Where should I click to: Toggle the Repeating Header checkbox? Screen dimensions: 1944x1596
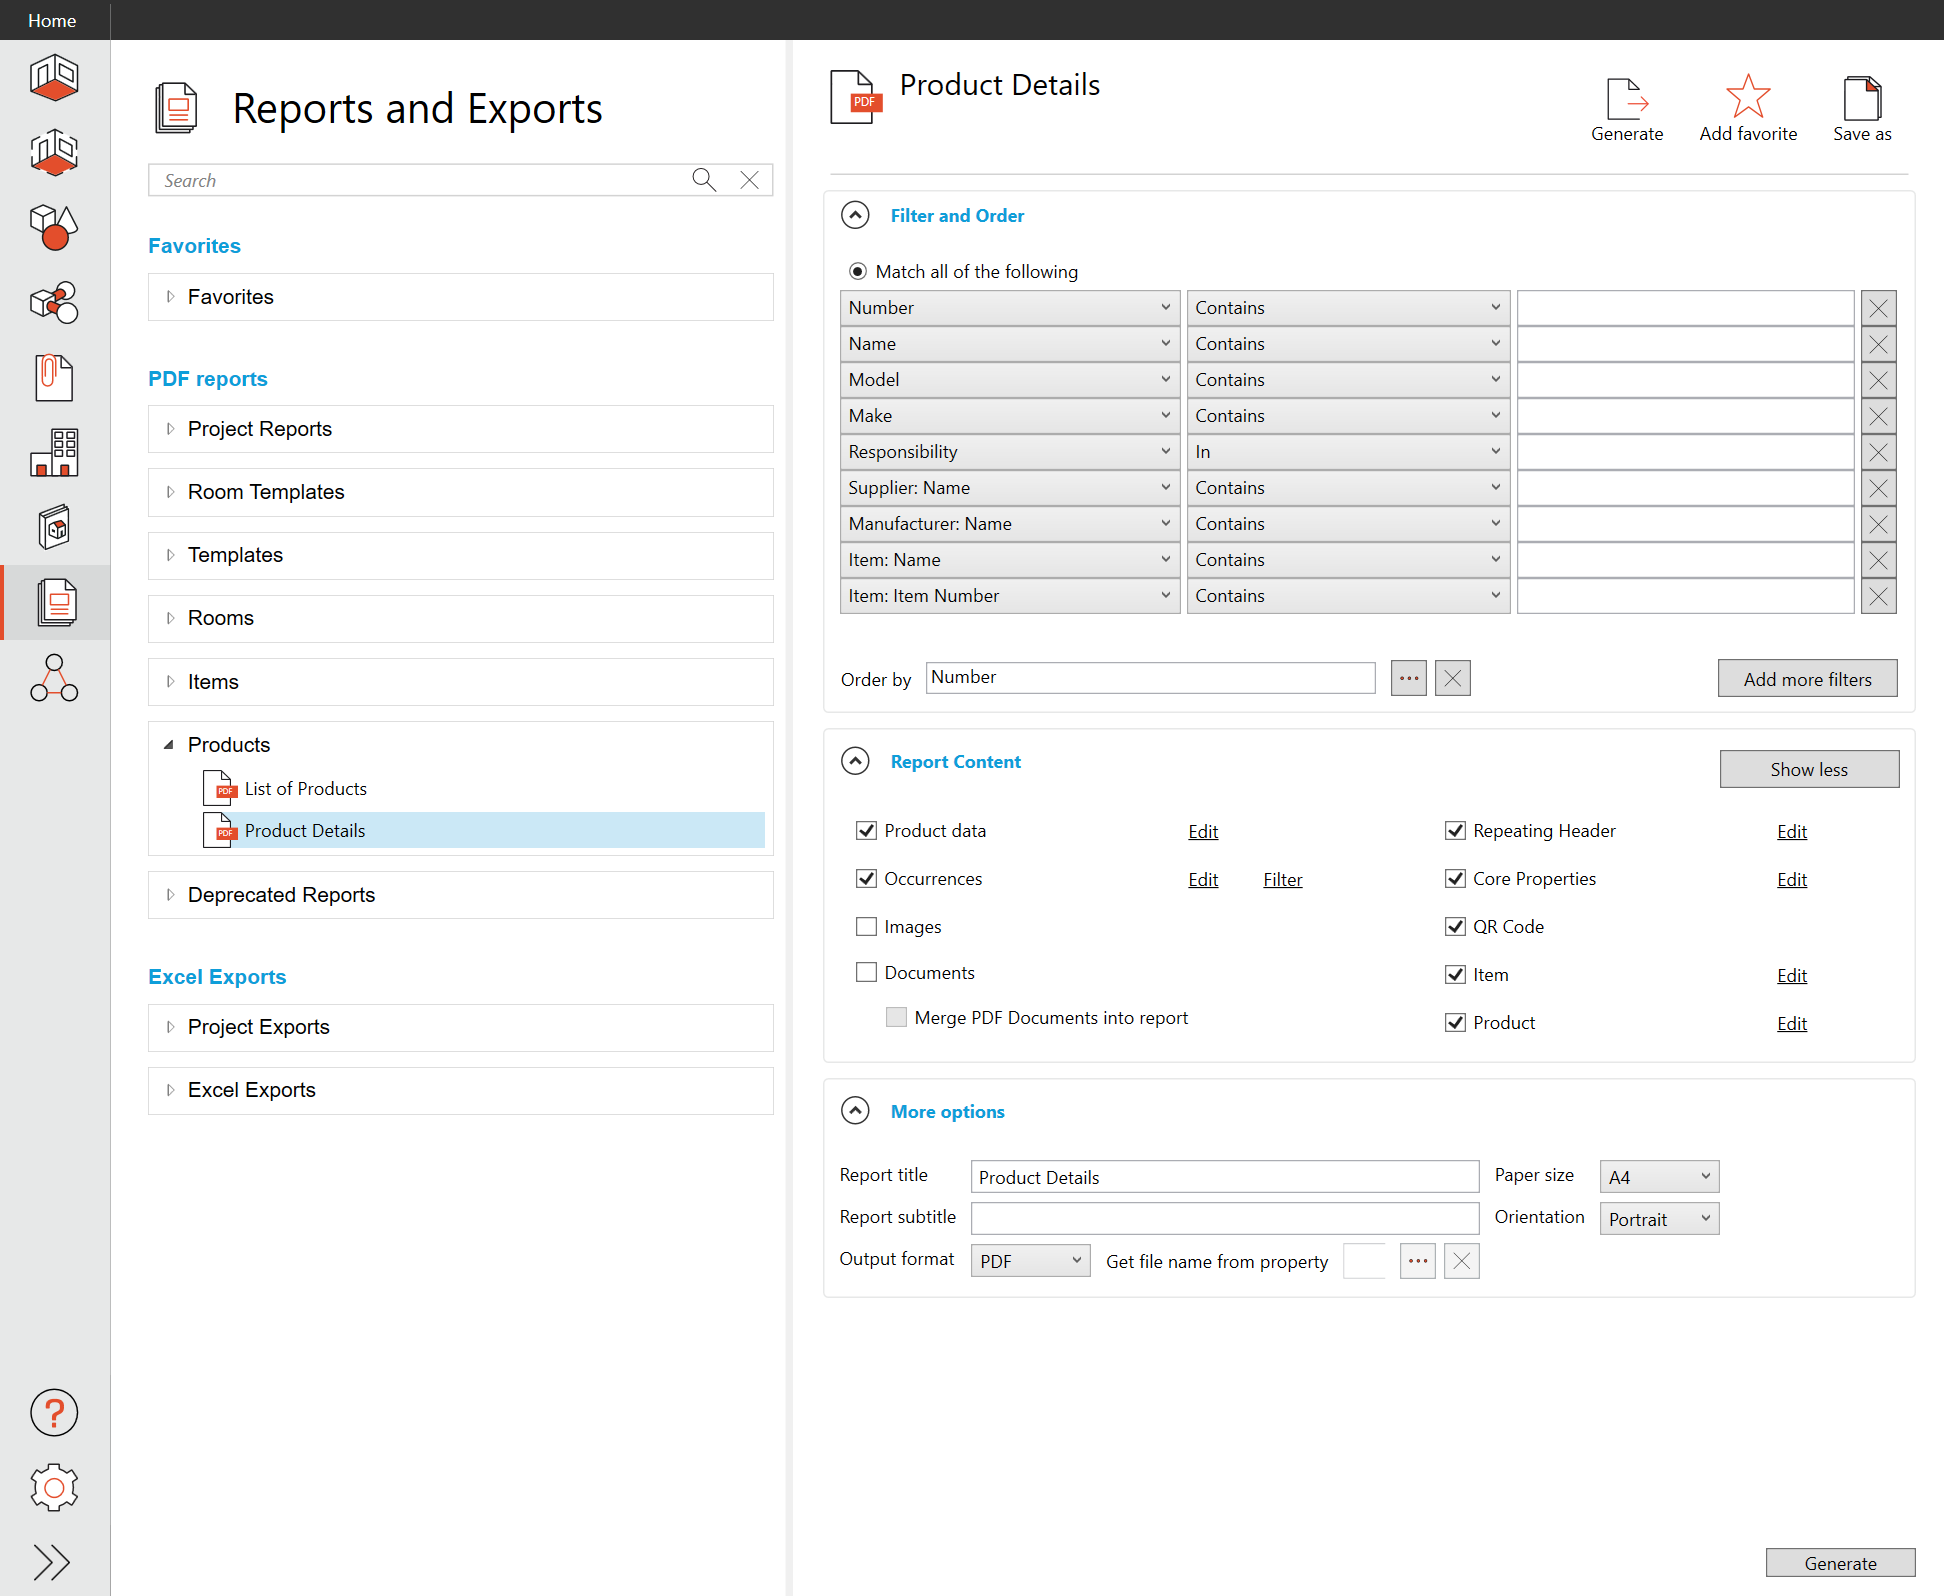(x=1455, y=830)
